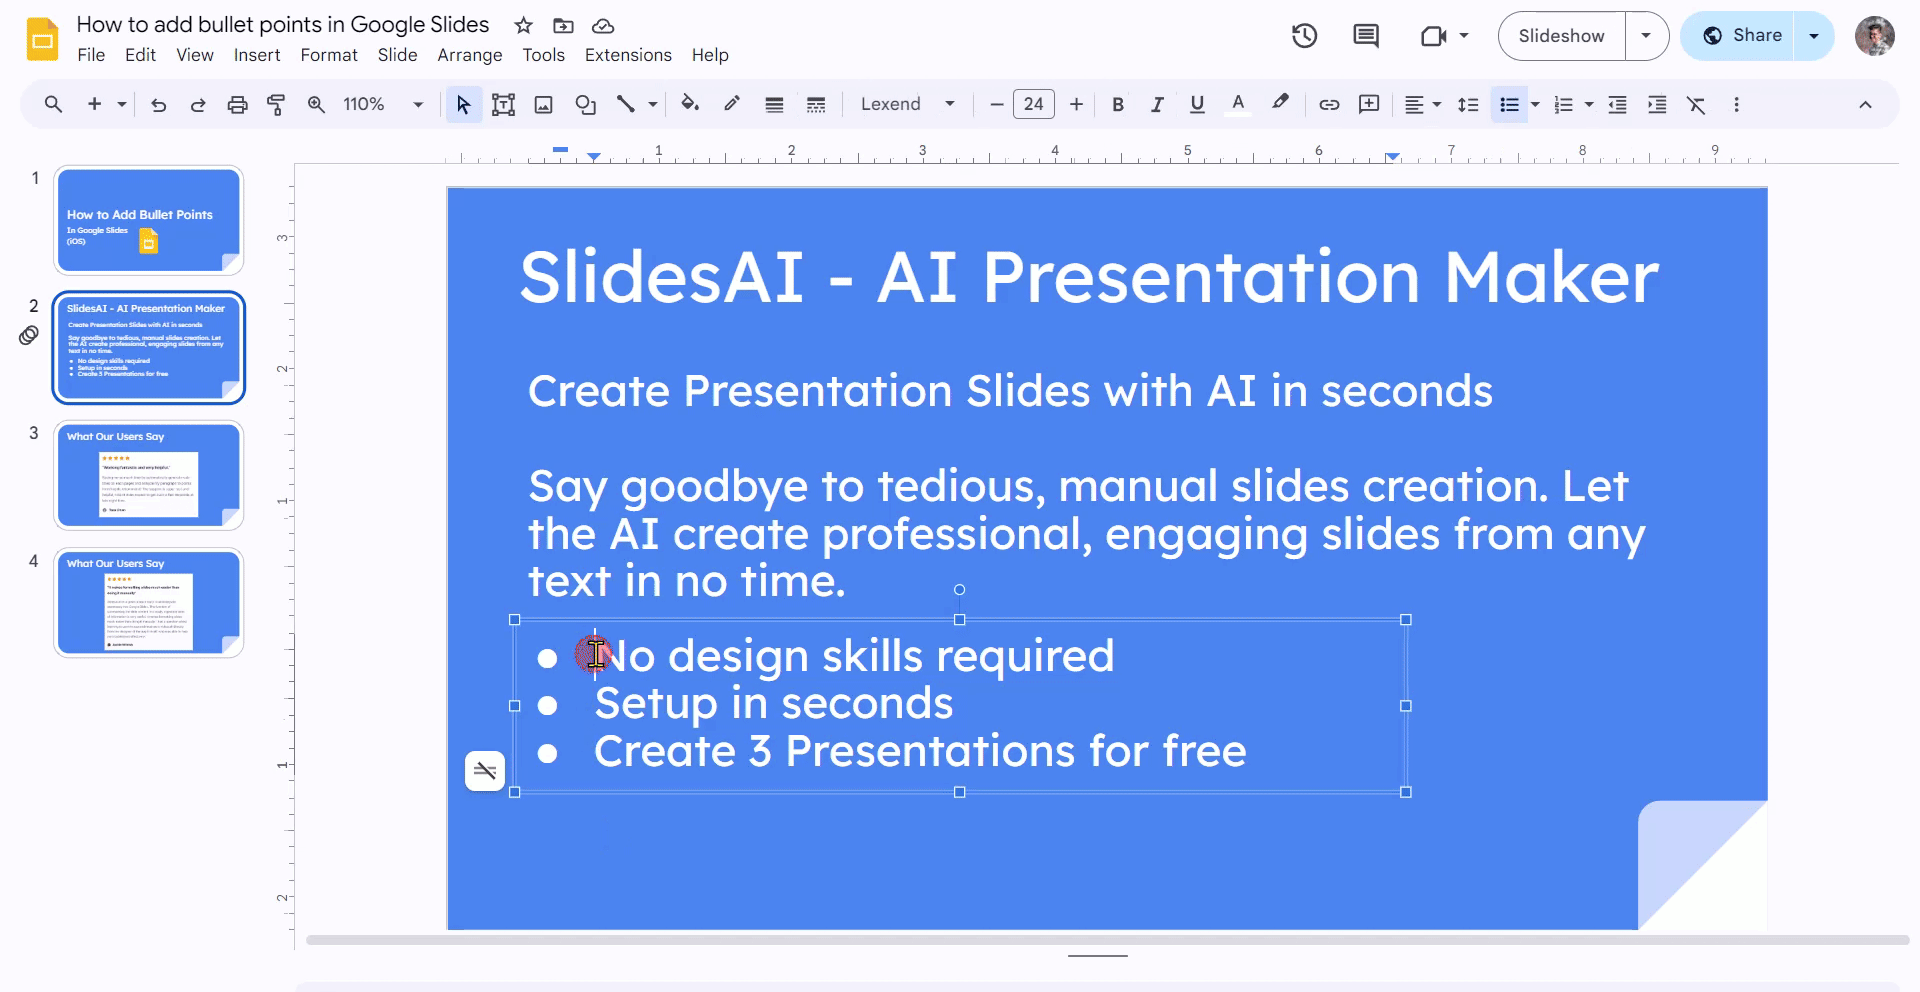The width and height of the screenshot is (1920, 992).
Task: Select the shape insertion tool
Action: (585, 104)
